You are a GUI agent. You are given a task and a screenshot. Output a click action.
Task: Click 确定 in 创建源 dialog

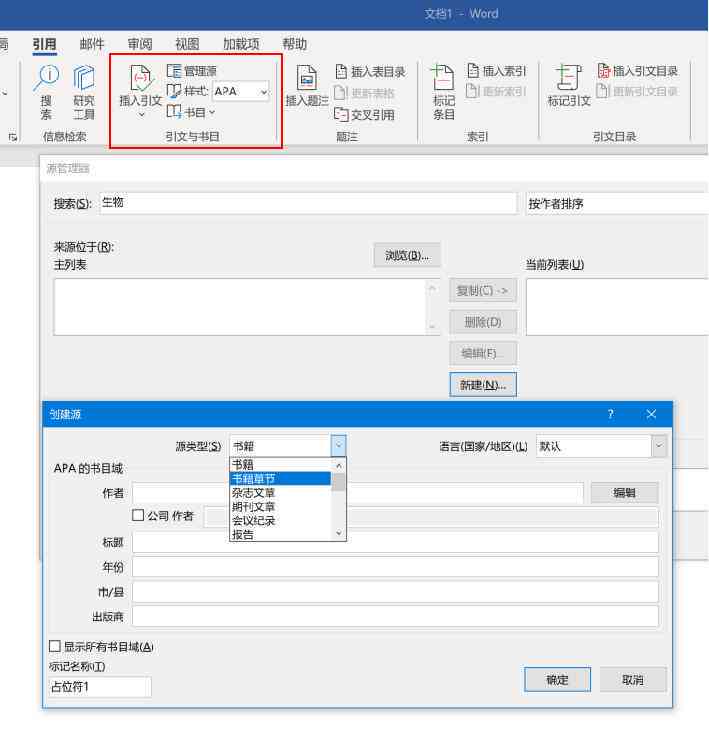click(557, 680)
